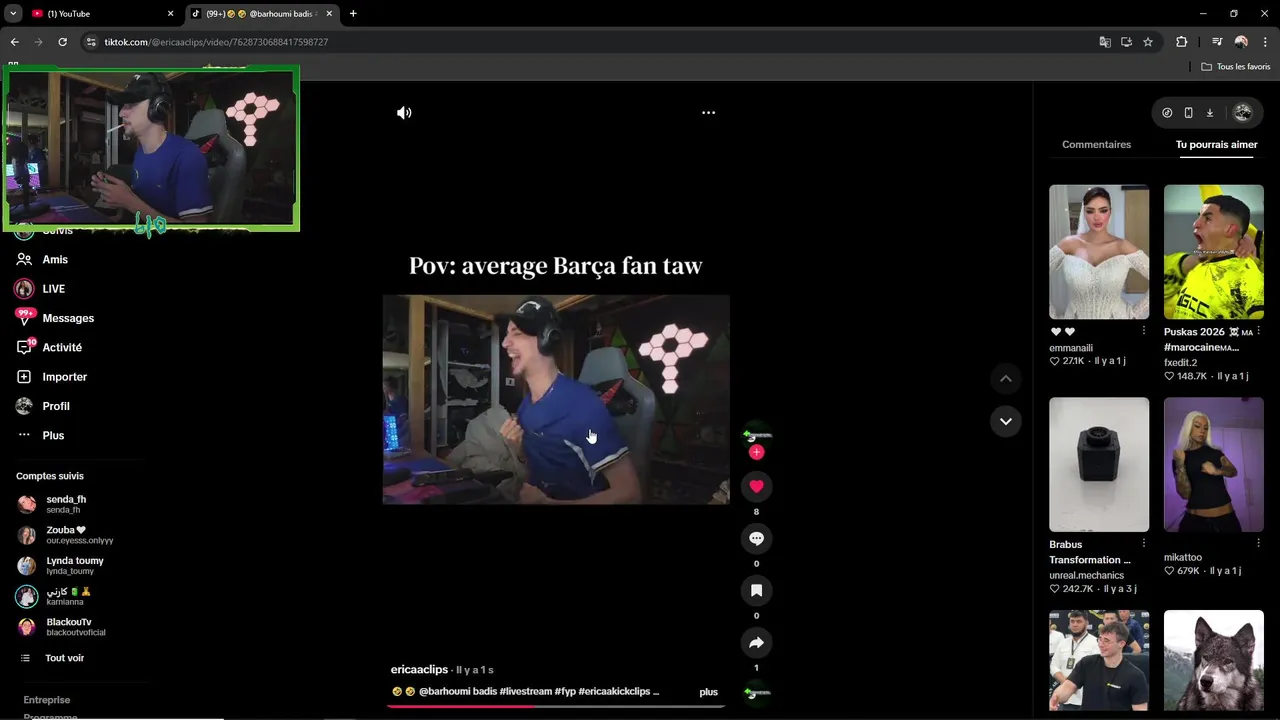Open the Tous les favoris folder
Screen dimensions: 1280x720
point(1236,67)
